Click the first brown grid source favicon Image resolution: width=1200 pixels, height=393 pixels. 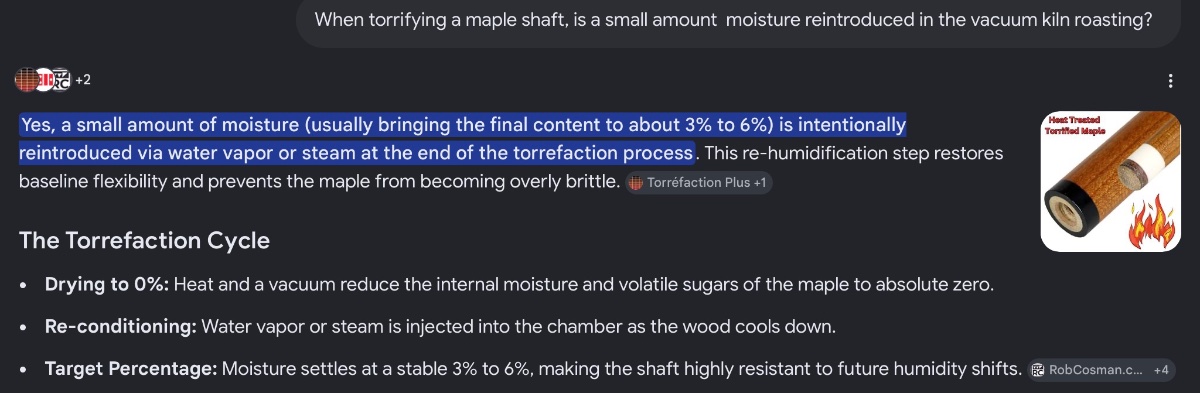(x=26, y=79)
